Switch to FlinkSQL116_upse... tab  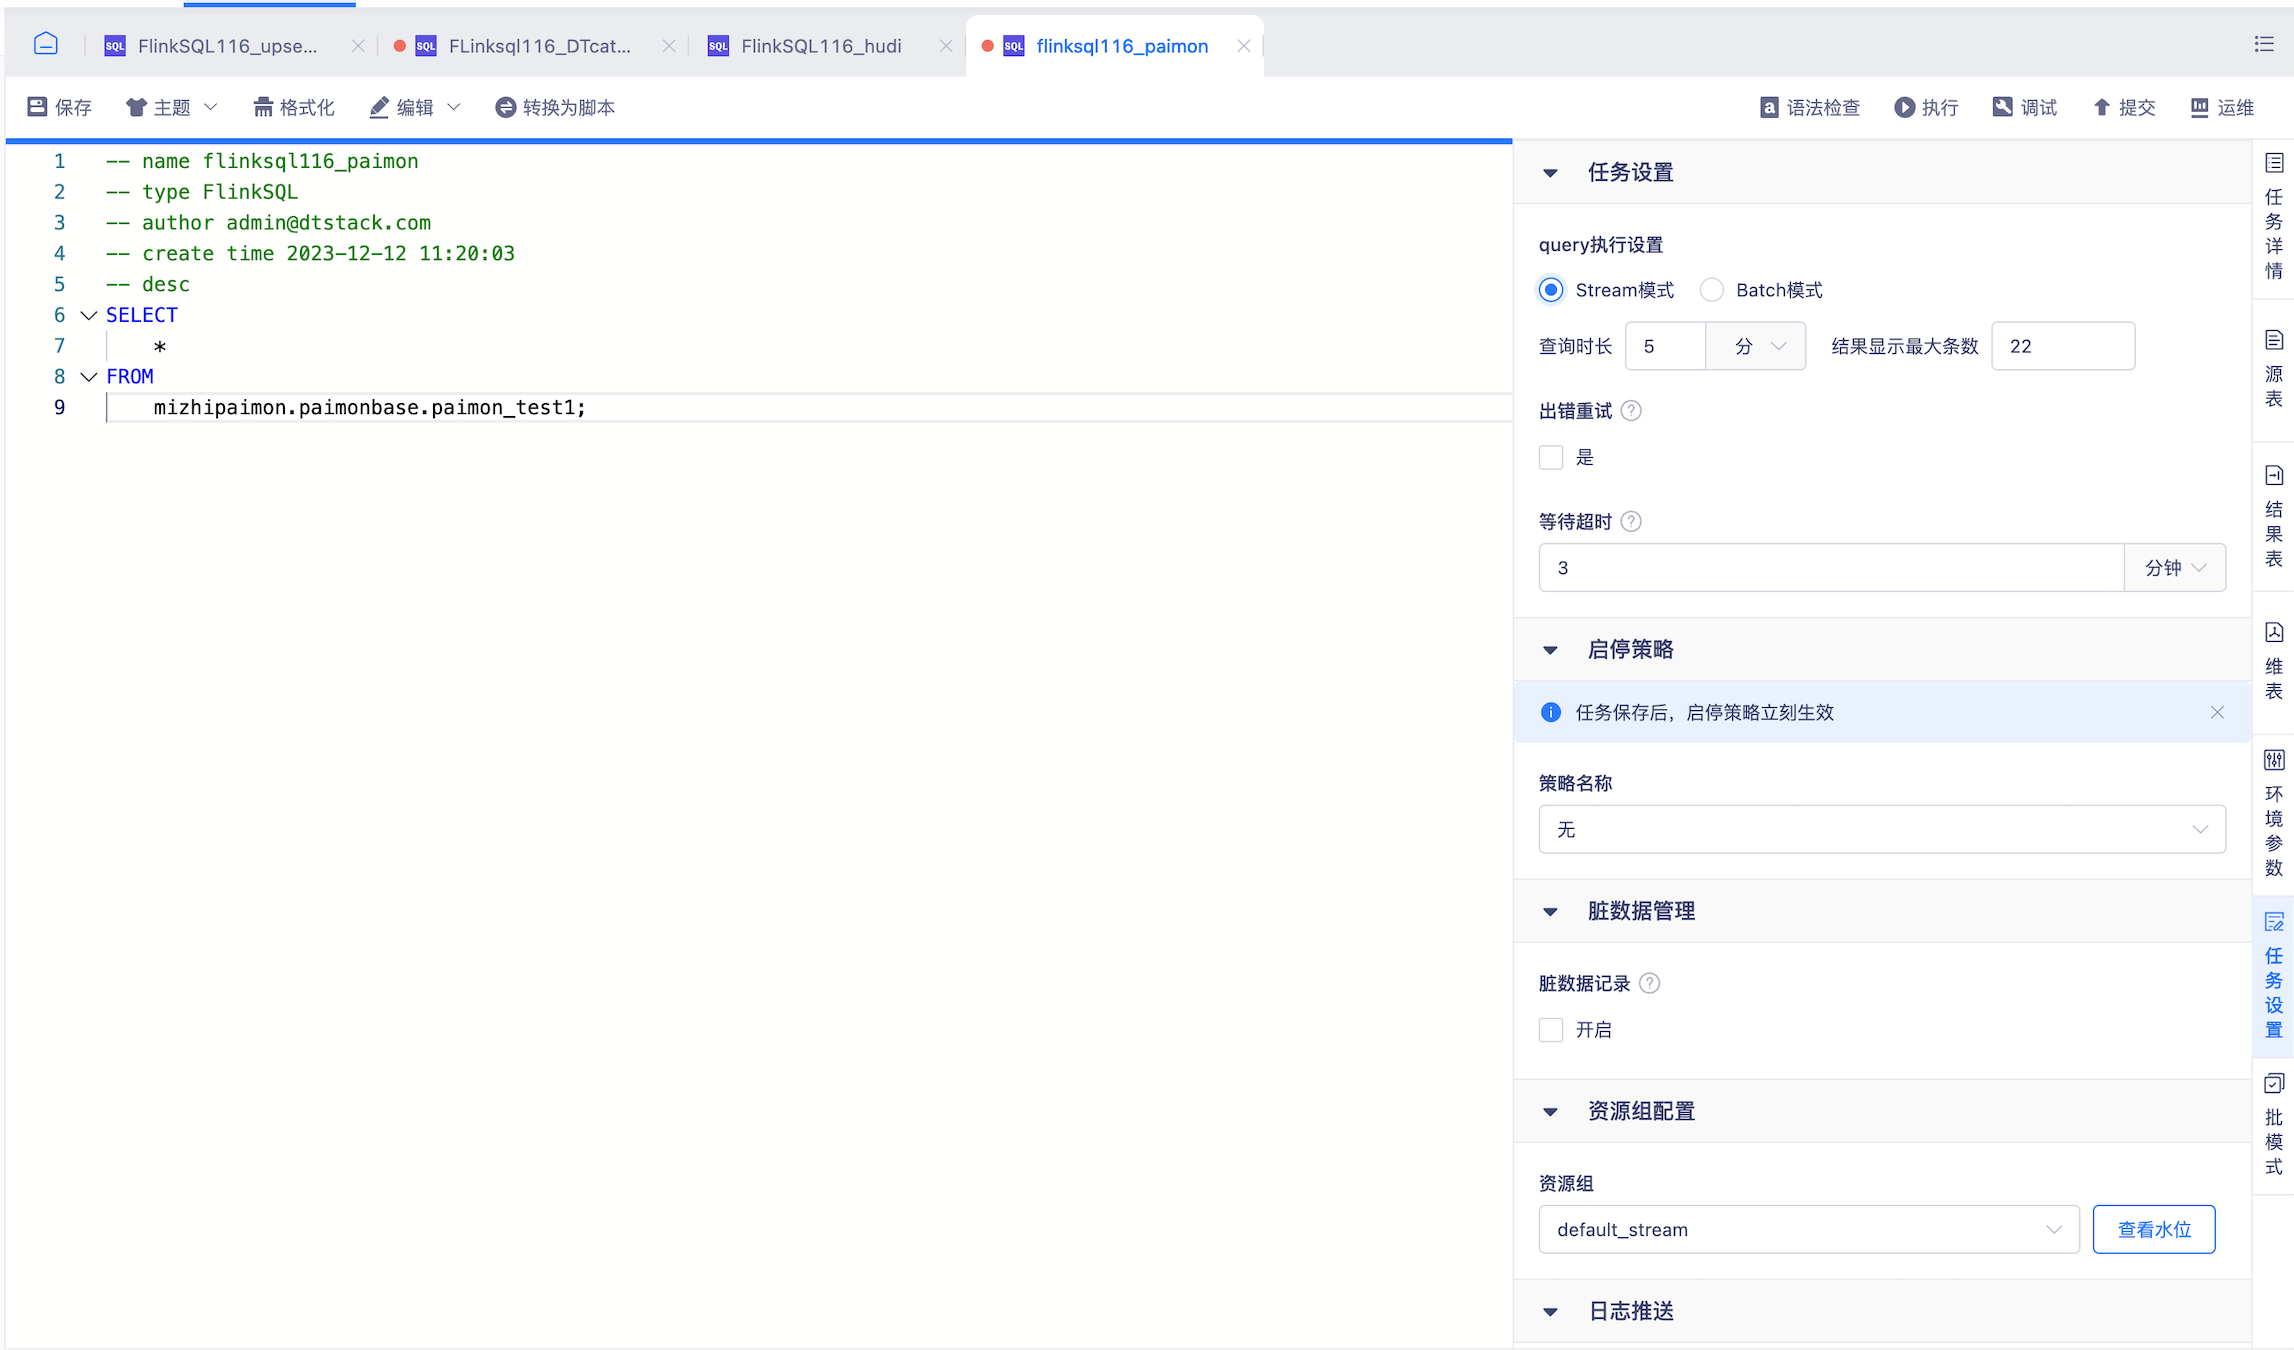pos(227,46)
